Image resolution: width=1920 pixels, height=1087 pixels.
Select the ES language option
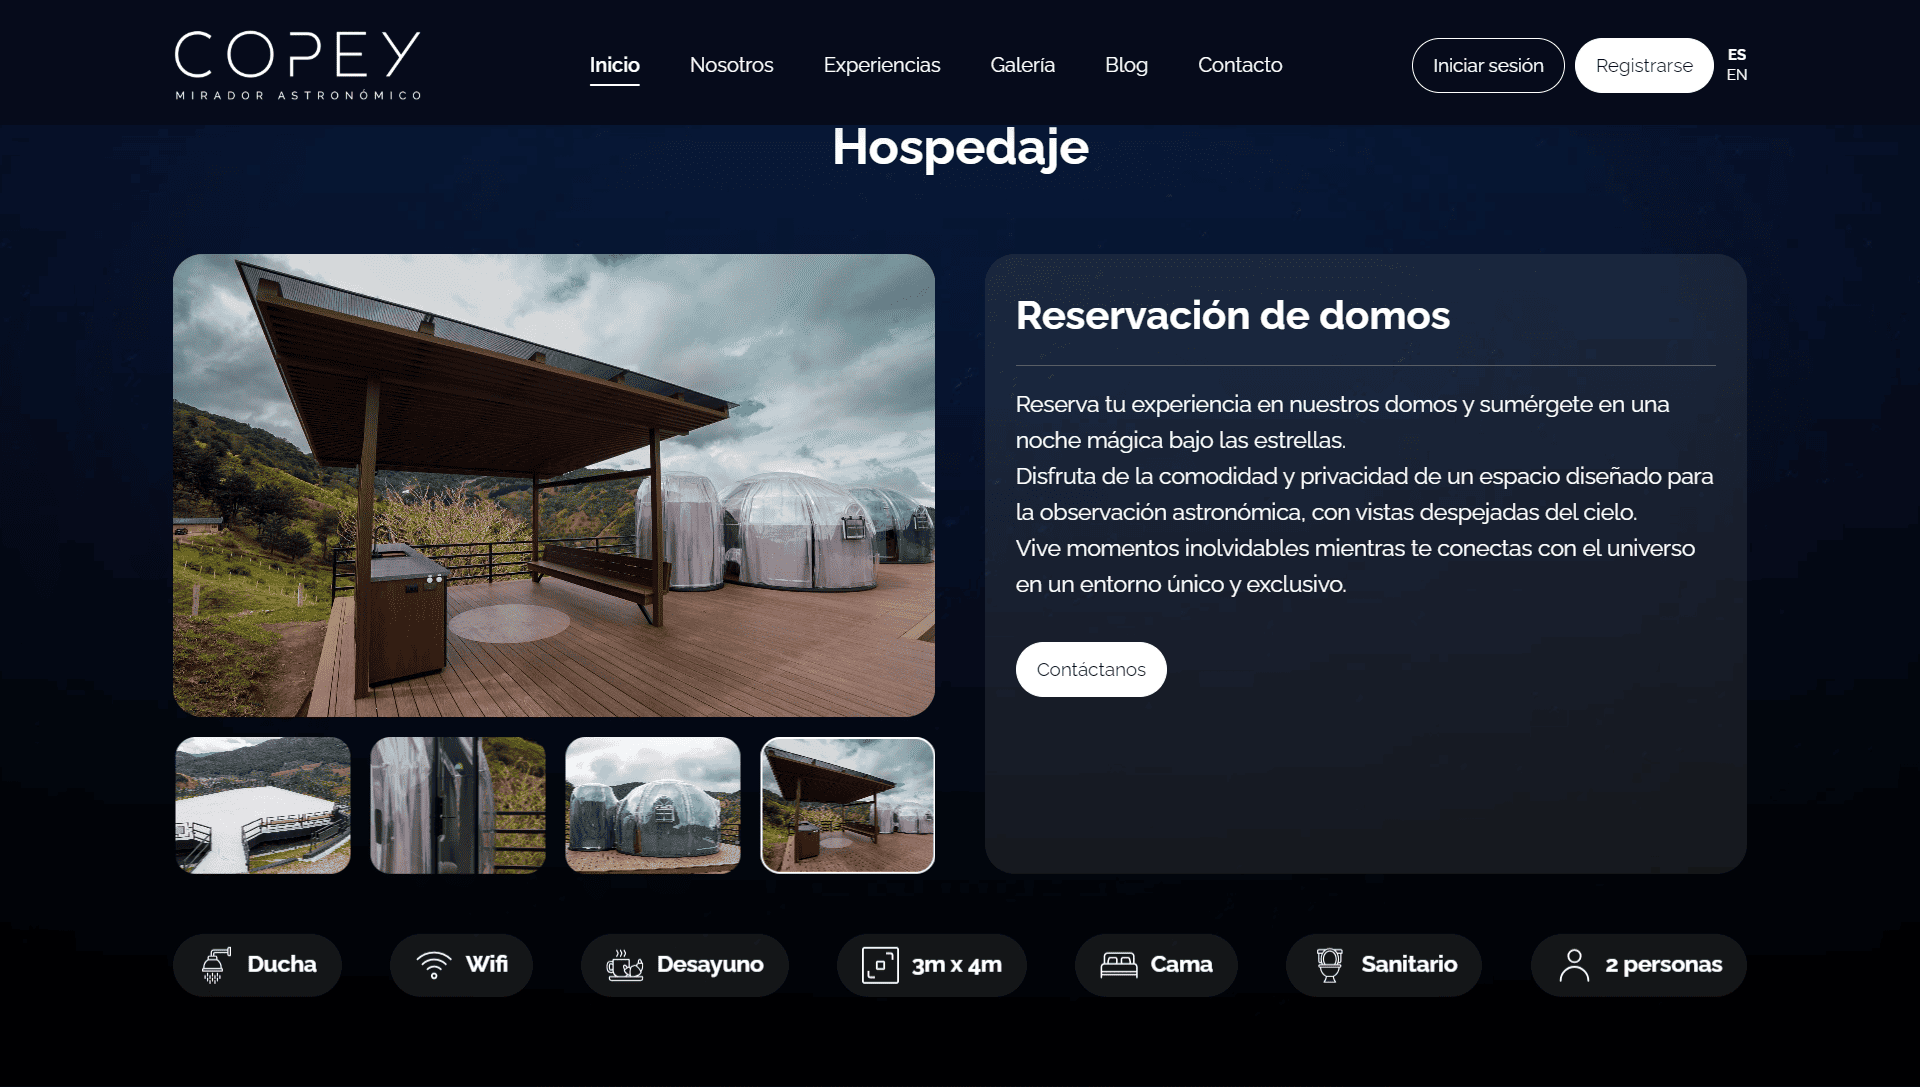[1737, 55]
